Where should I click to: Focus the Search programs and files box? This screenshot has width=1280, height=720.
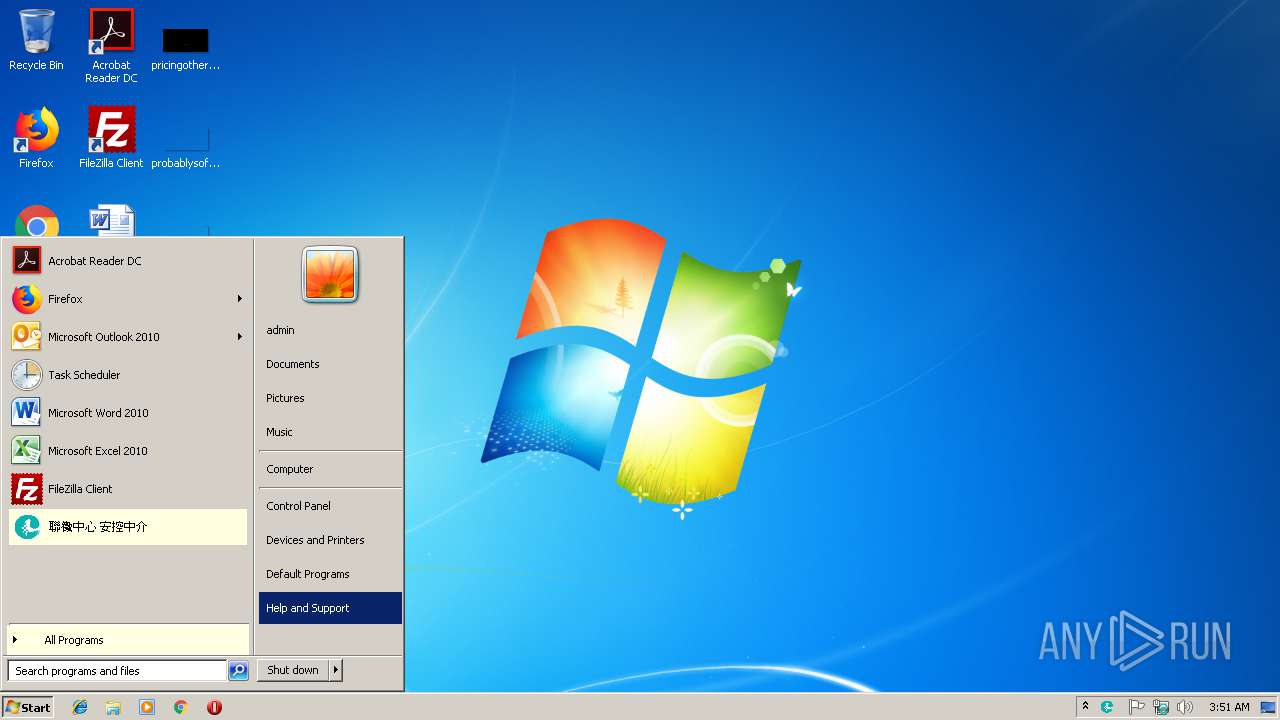(117, 671)
